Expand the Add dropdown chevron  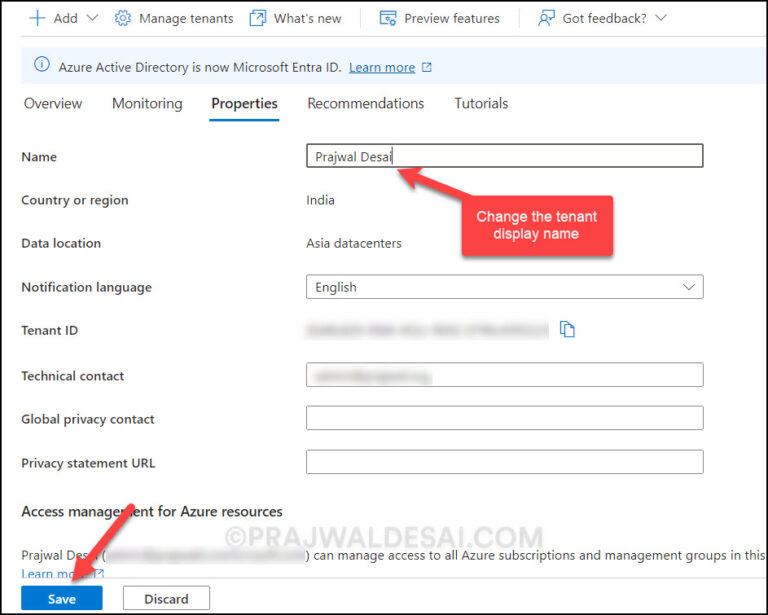click(92, 18)
